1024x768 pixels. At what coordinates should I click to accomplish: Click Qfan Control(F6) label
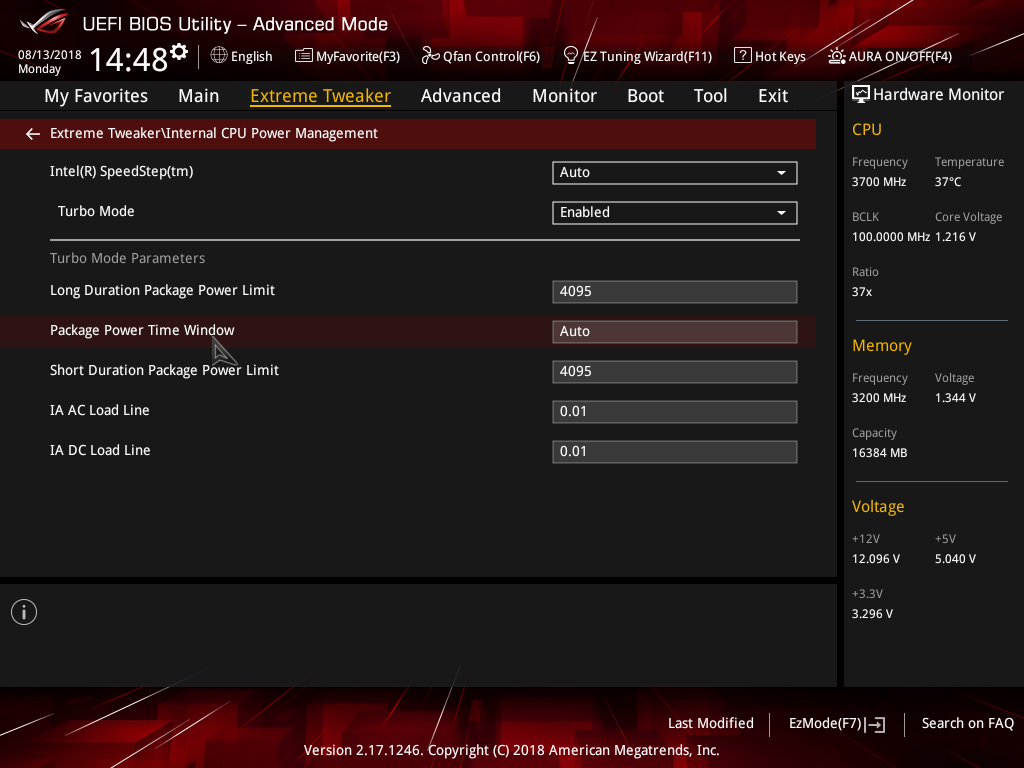[491, 57]
